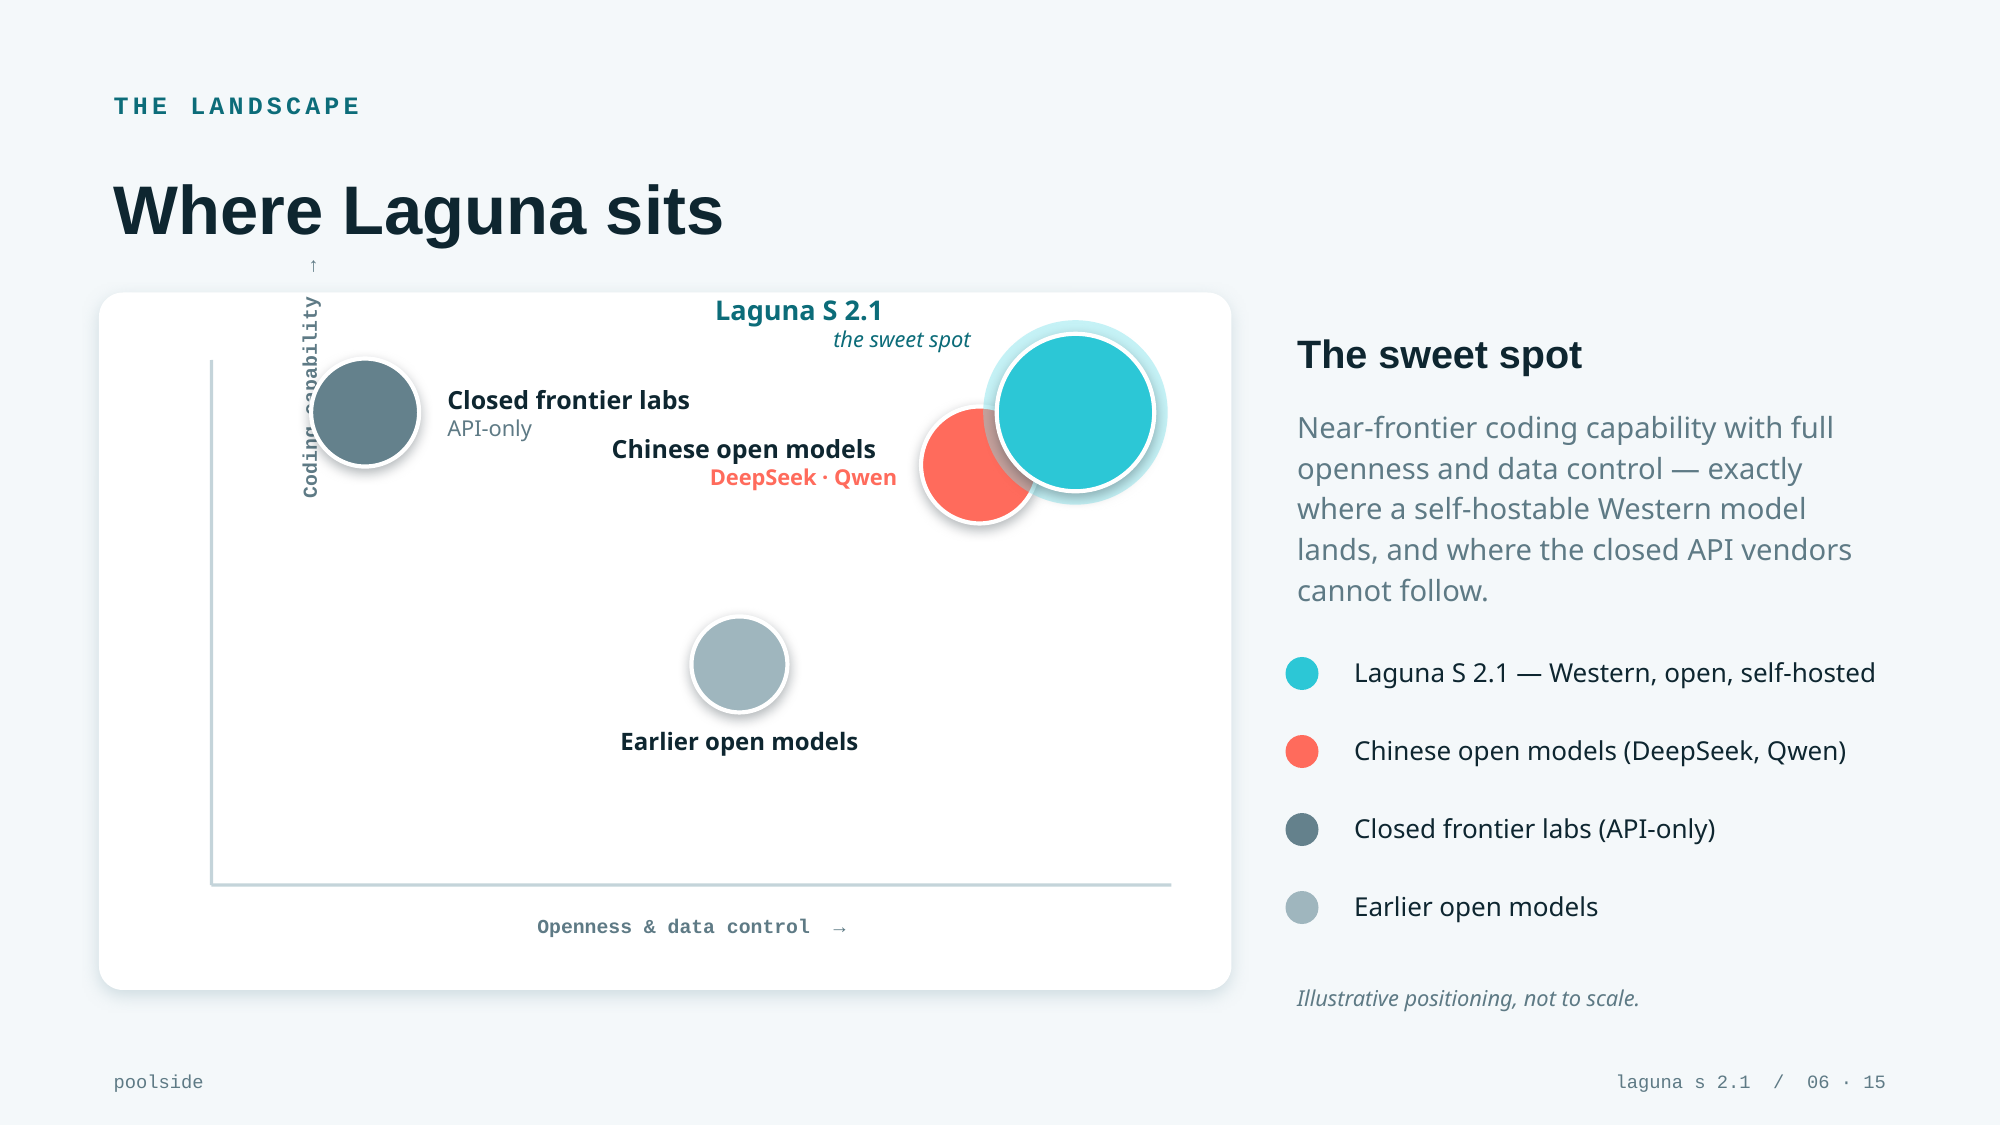This screenshot has width=2000, height=1125.
Task: Click 'the sweet spot' italic caption
Action: (901, 340)
